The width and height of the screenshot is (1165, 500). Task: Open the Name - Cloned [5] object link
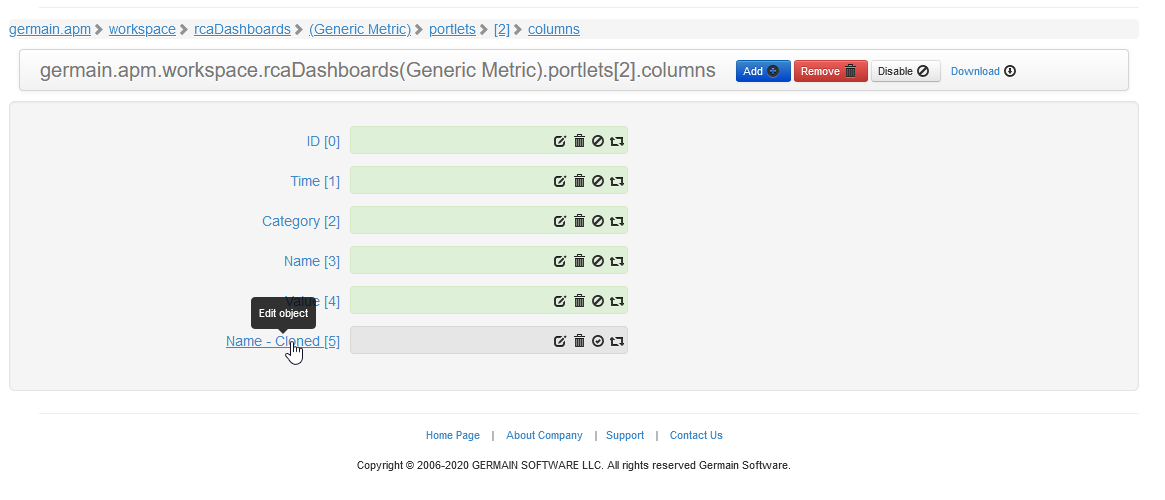282,341
